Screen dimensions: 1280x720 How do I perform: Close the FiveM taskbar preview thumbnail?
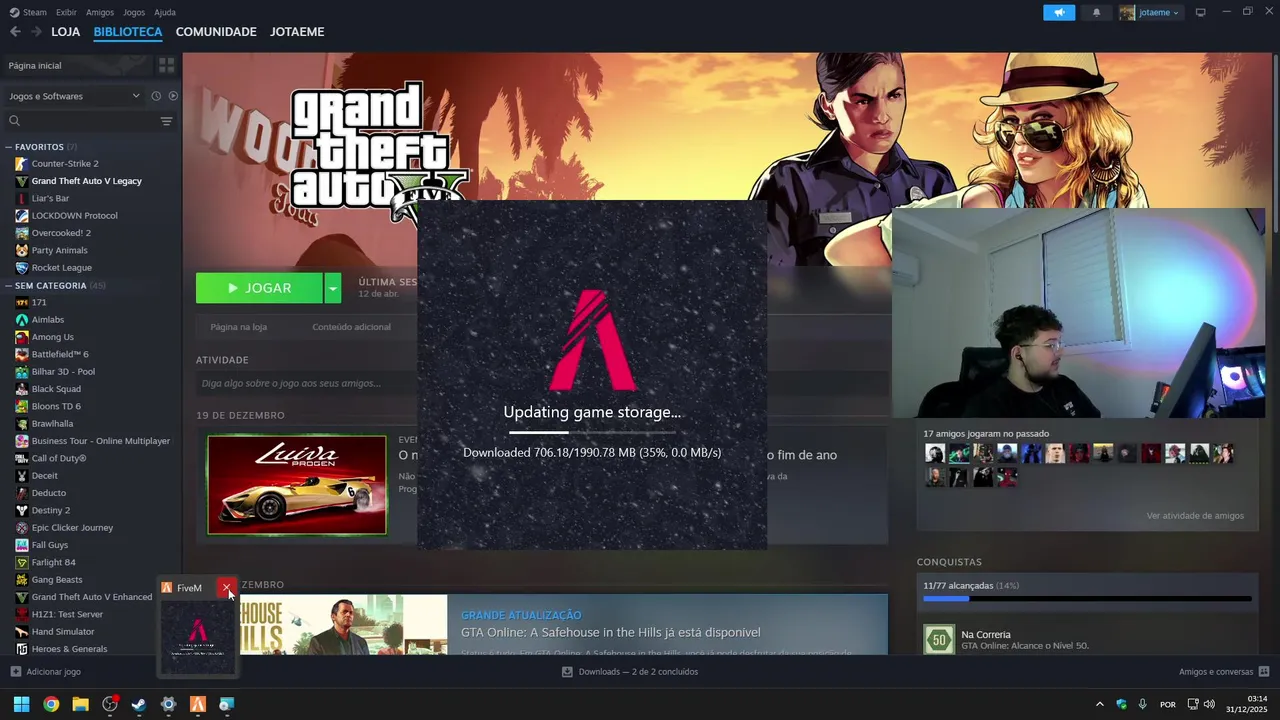click(x=227, y=588)
